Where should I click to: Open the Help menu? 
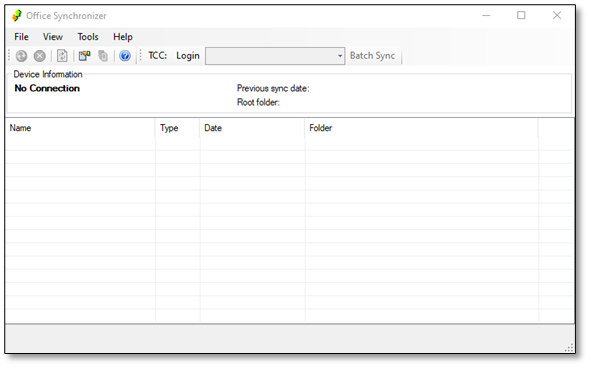coord(123,37)
